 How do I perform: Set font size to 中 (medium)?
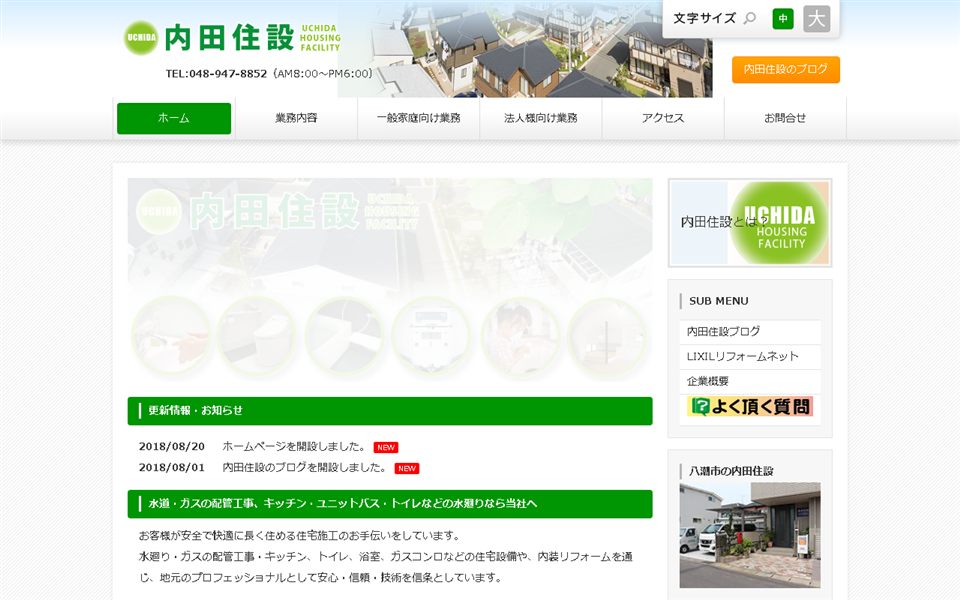[x=783, y=18]
